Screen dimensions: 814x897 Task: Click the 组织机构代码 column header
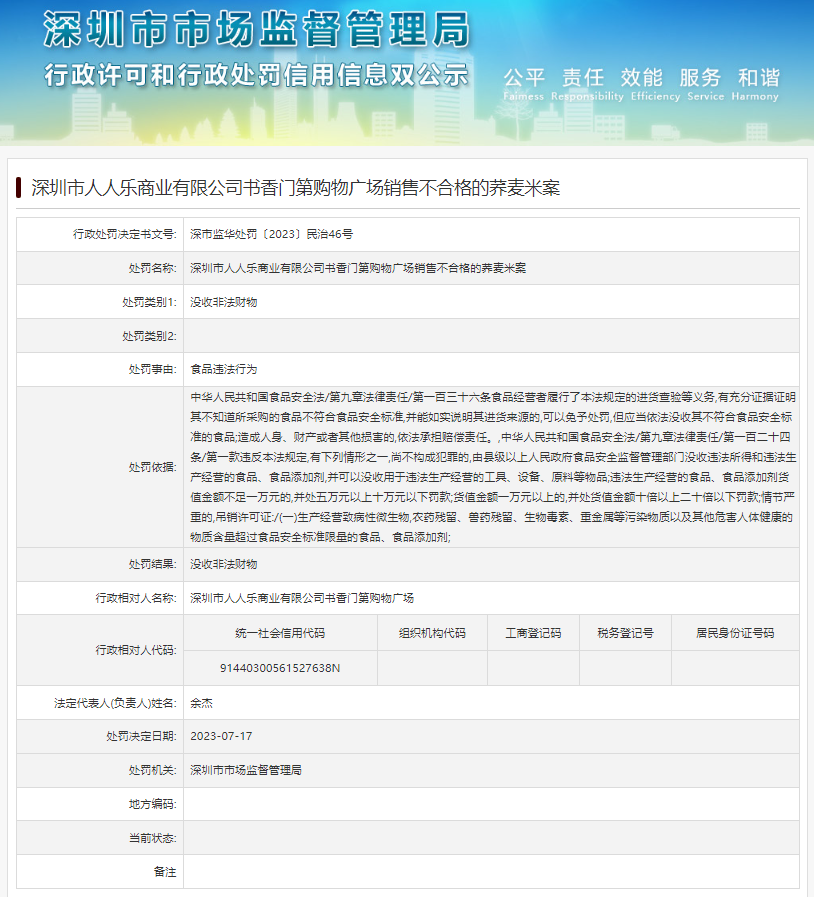point(432,633)
